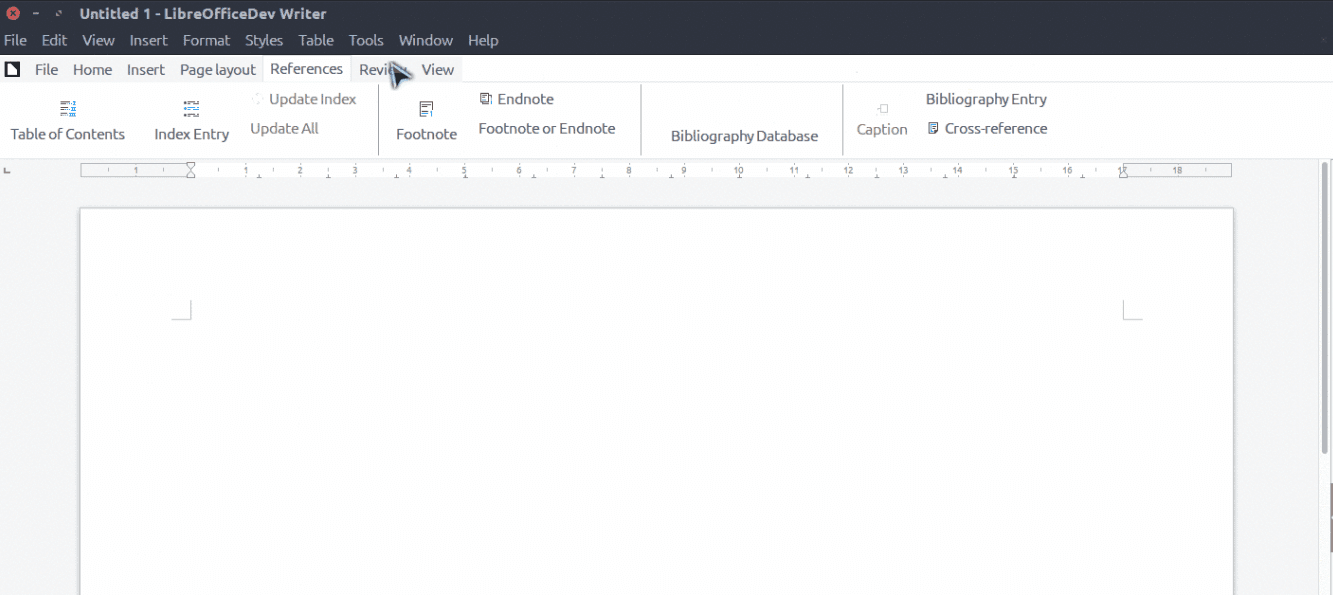Click the Caption icon
Screen dimensions: 1333x615
[882, 108]
